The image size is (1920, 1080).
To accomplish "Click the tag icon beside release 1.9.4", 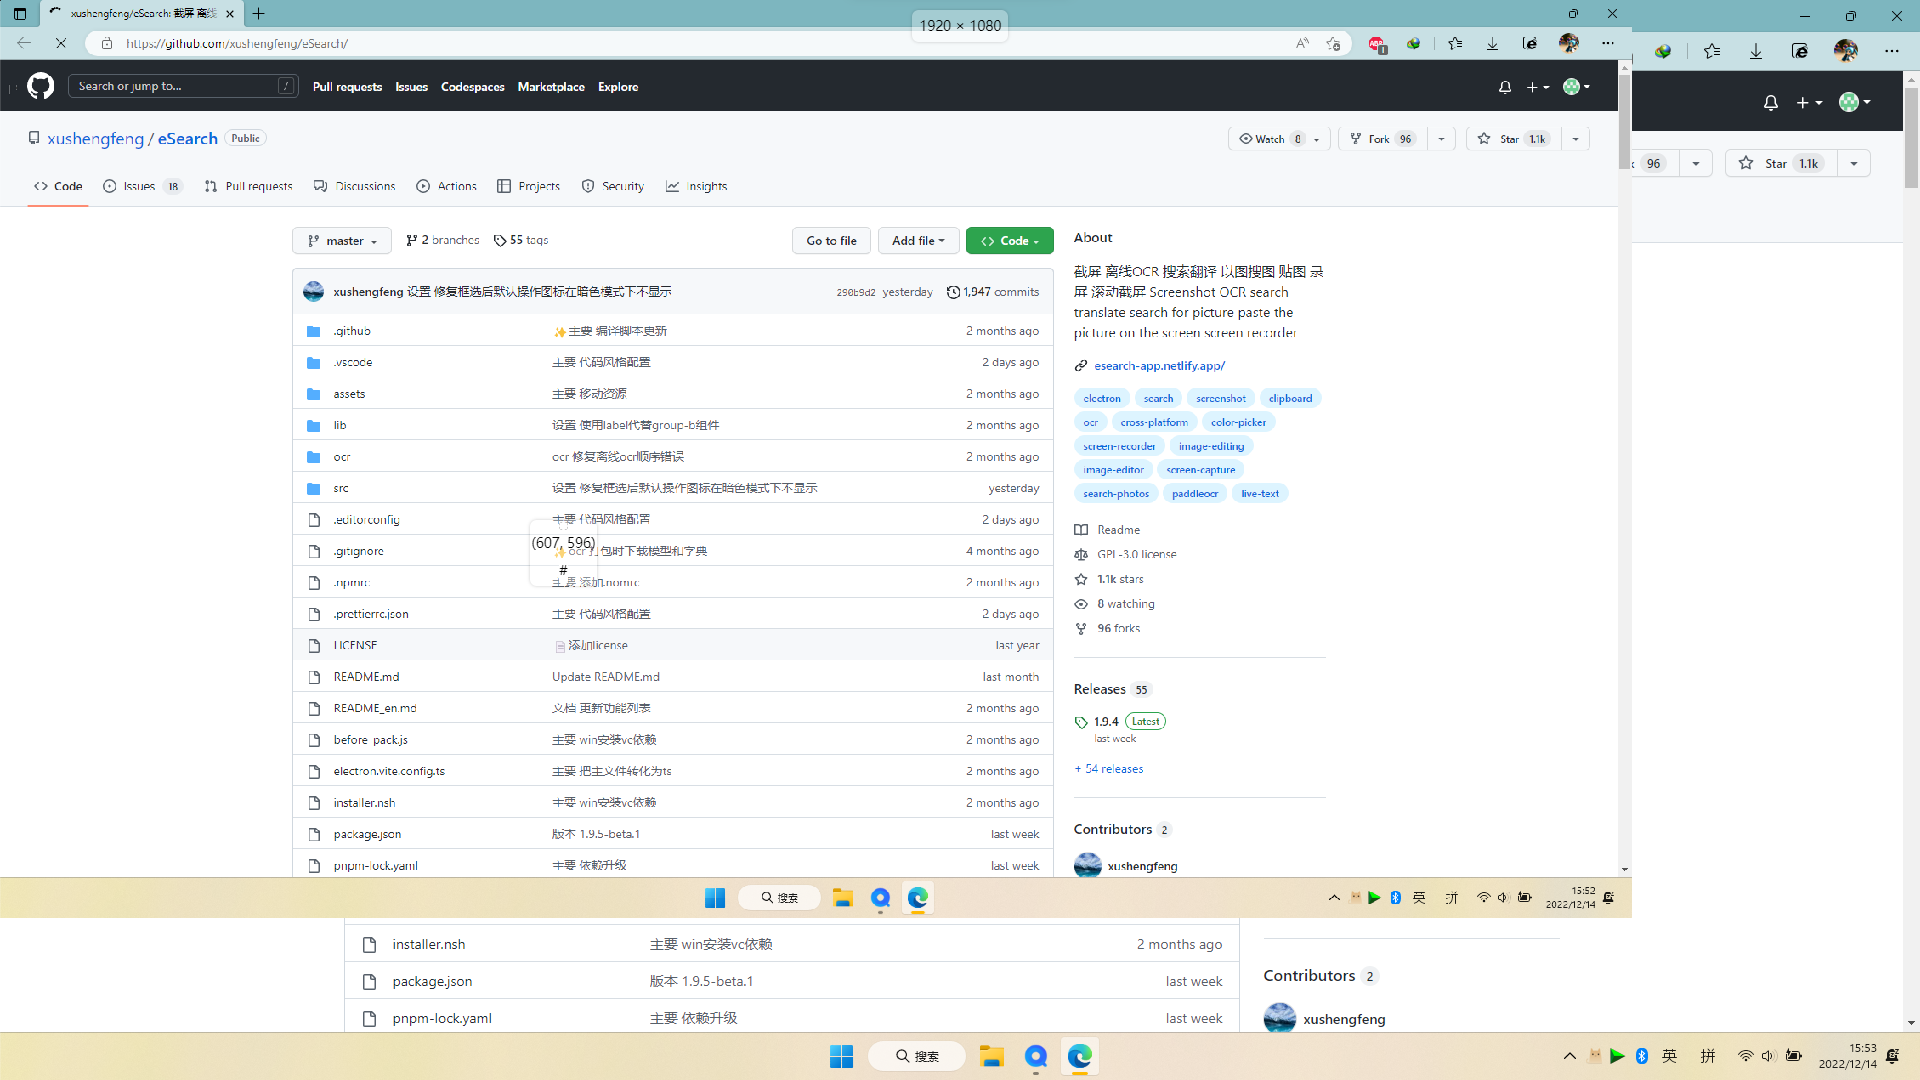I will (1081, 721).
